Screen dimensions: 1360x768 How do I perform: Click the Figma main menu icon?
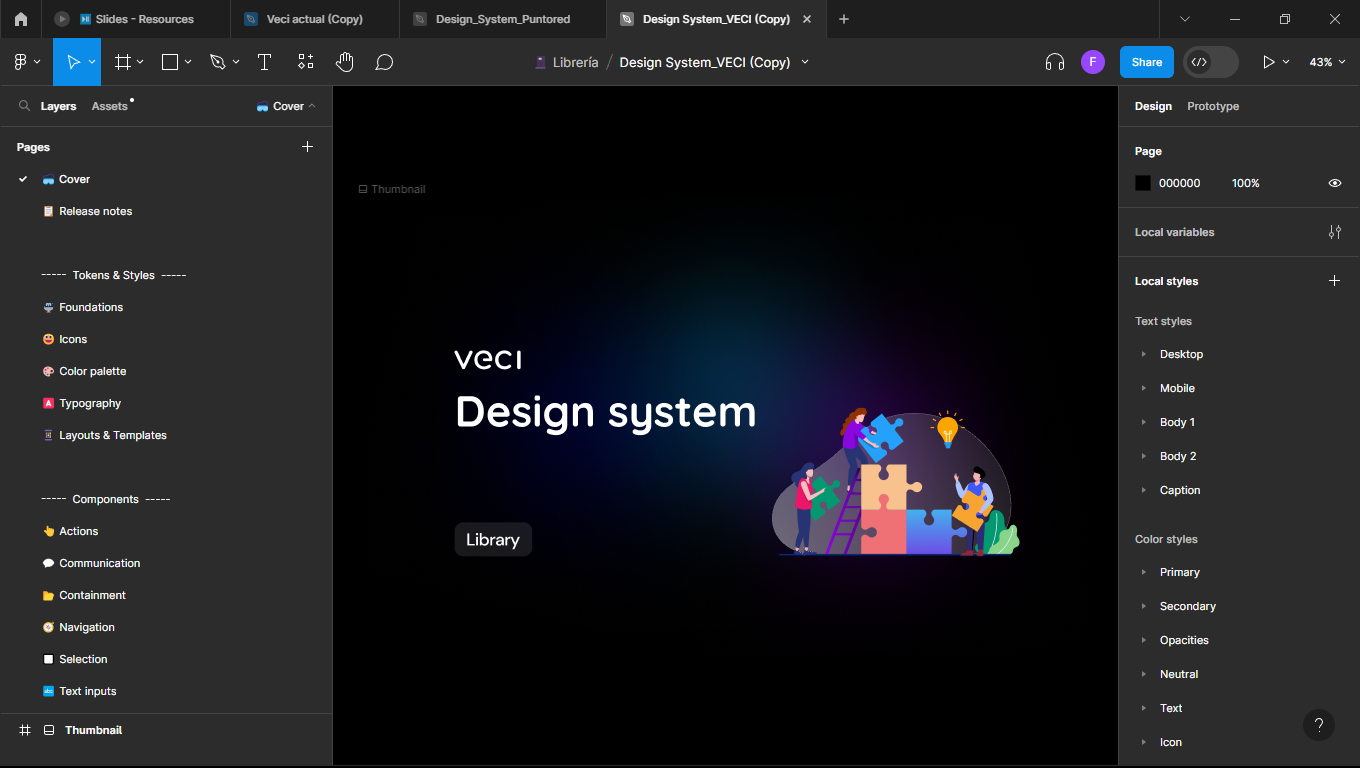point(20,62)
